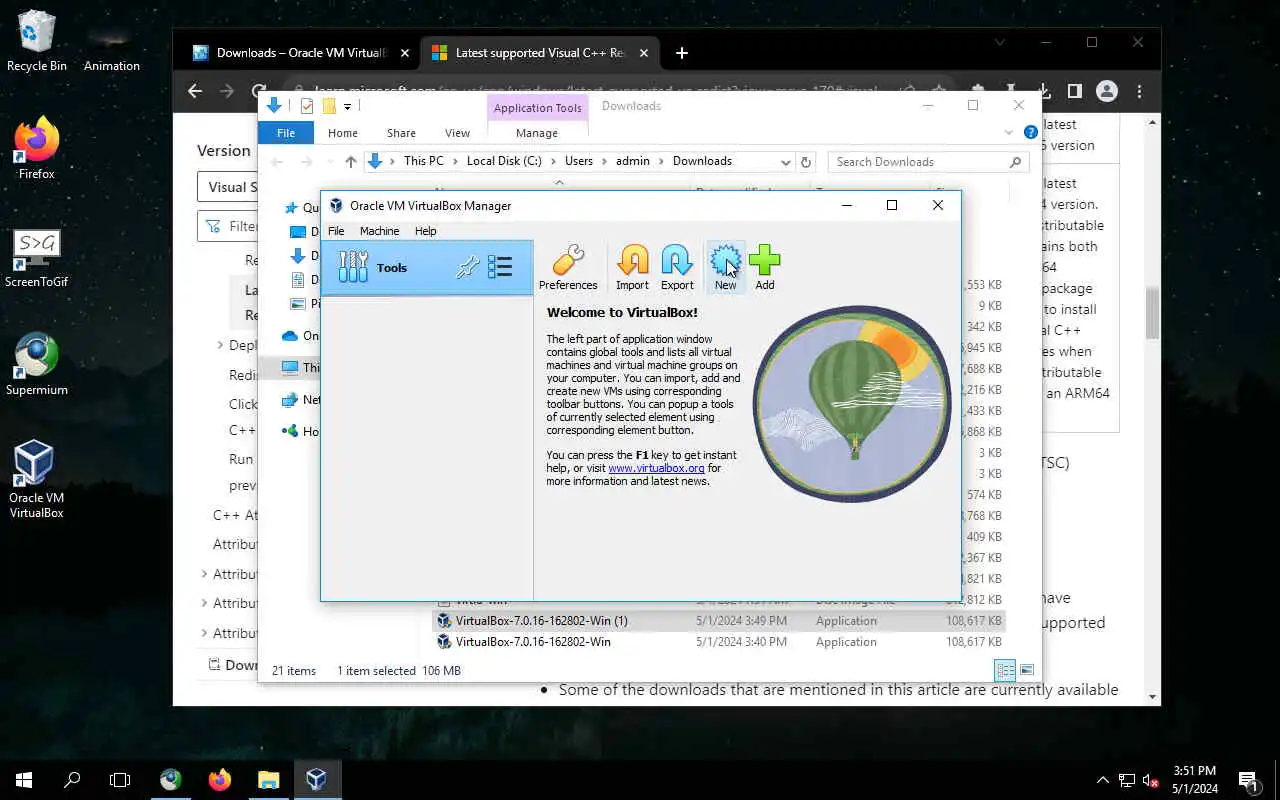Close 'Latest supported Visual C++' browser tab
This screenshot has height=800, width=1280.
pyautogui.click(x=645, y=53)
